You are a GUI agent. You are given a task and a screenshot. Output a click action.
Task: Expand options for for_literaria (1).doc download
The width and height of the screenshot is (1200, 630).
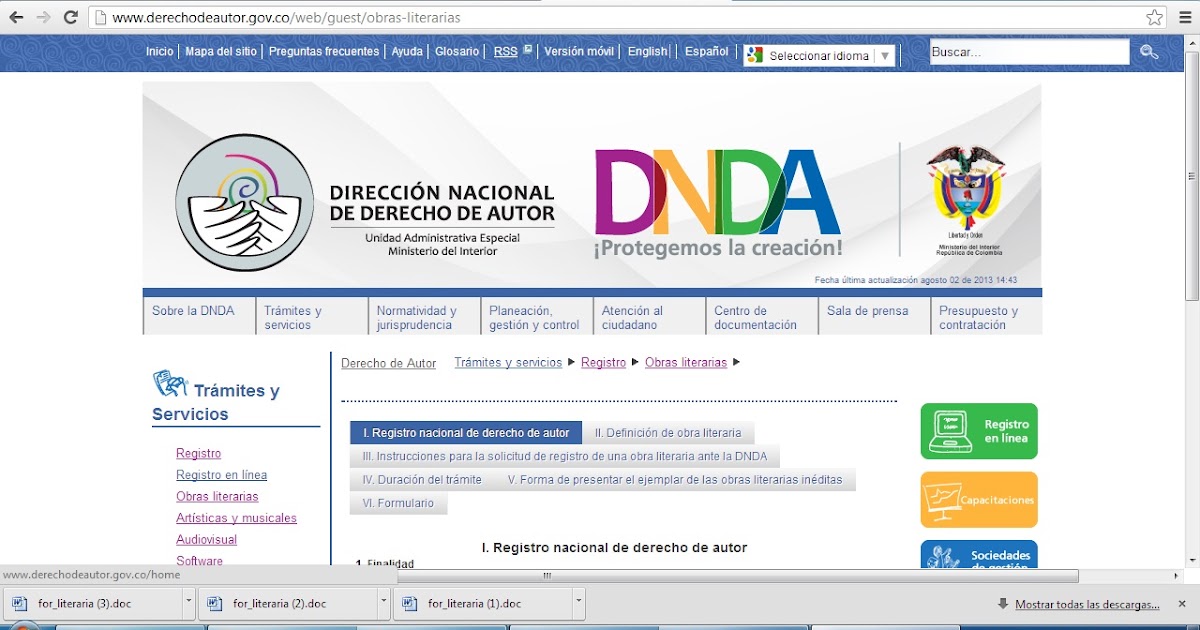[578, 604]
